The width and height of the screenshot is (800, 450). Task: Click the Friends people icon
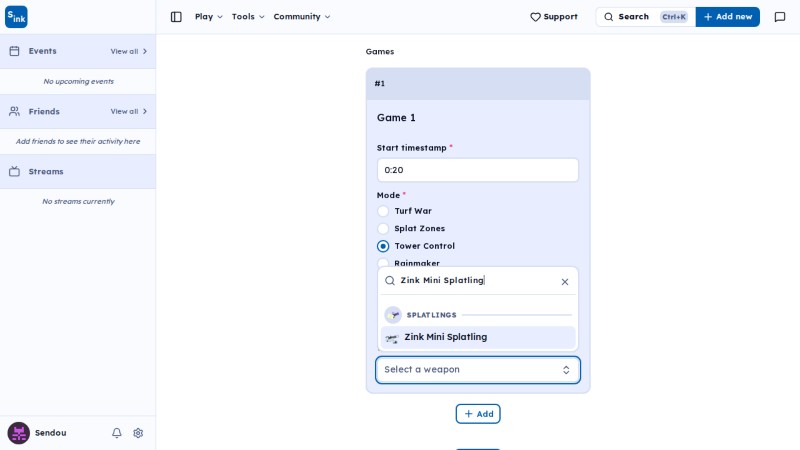(14, 111)
